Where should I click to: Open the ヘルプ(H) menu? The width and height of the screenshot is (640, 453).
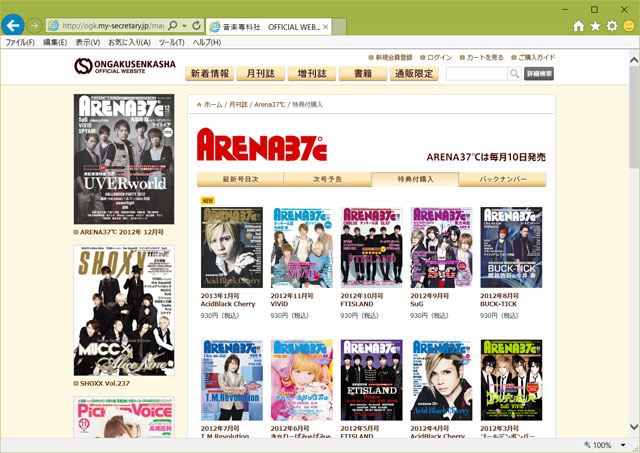coord(207,42)
